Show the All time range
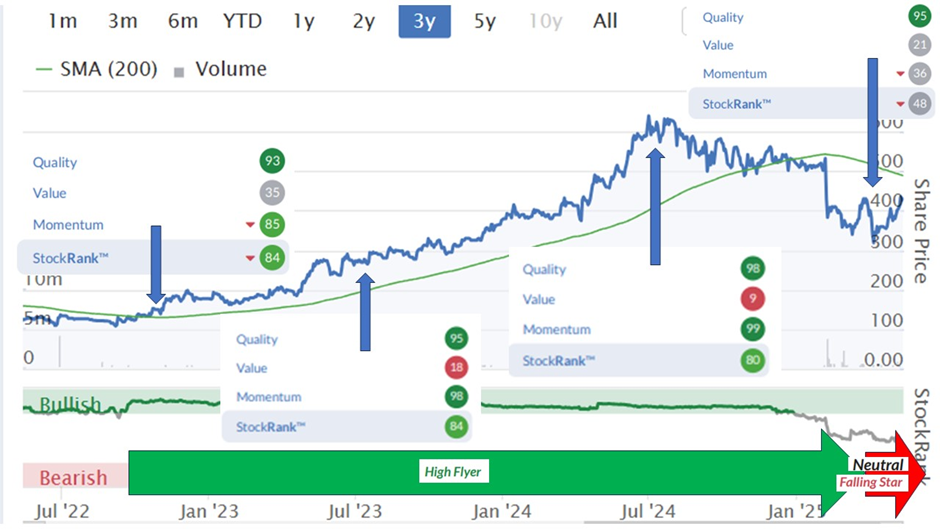 (x=605, y=21)
